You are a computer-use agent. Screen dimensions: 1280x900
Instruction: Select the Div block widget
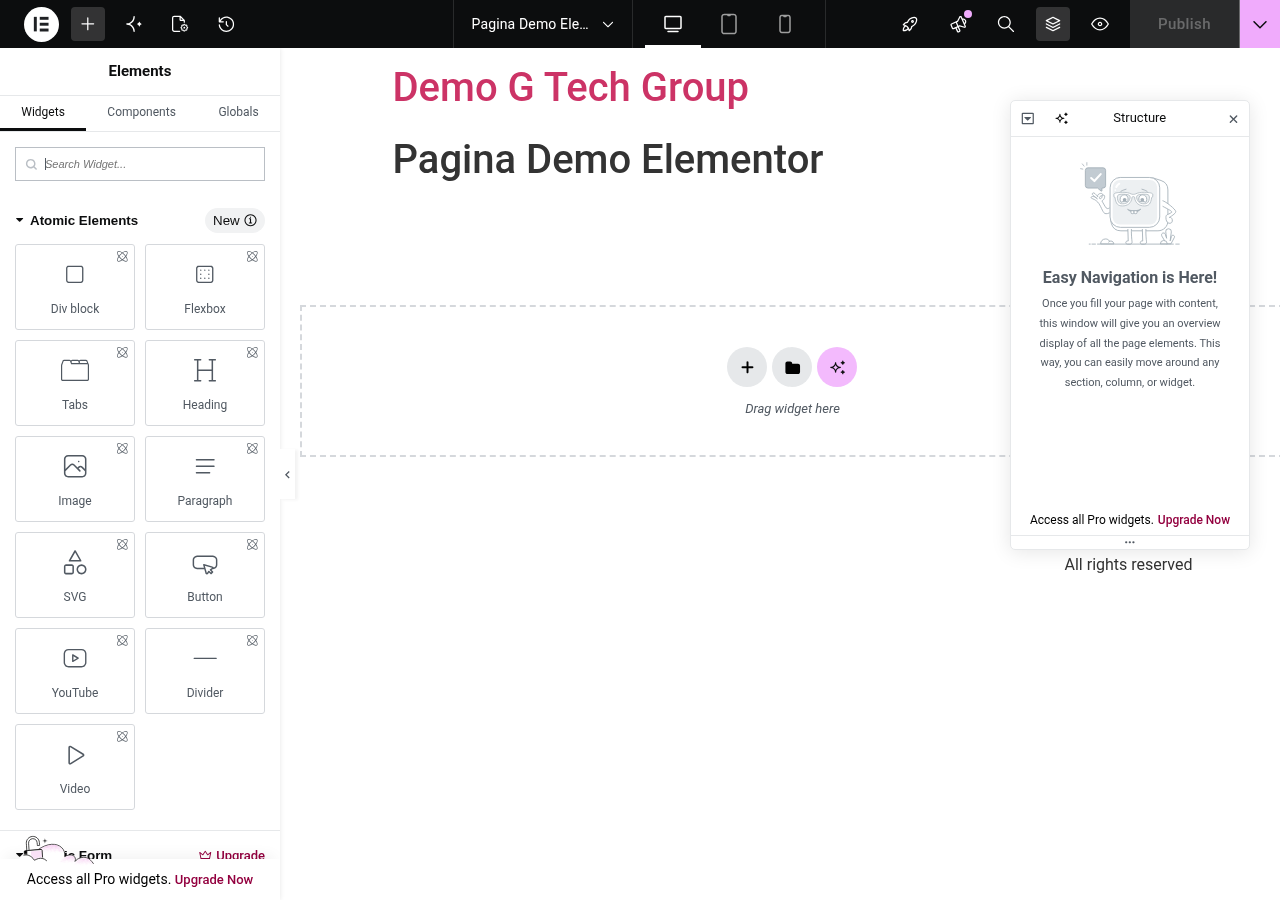click(75, 287)
